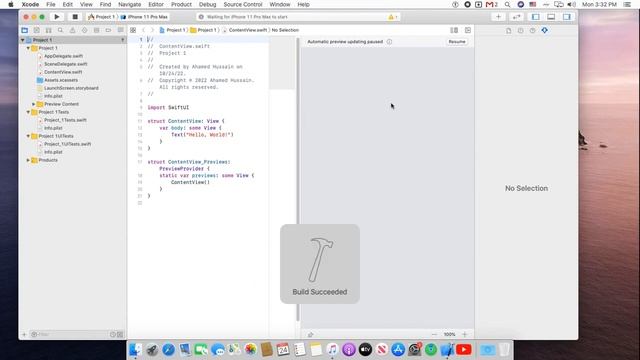The width and height of the screenshot is (640, 360).
Task: Open the Editor menu
Action: pyautogui.click(x=156, y=4)
